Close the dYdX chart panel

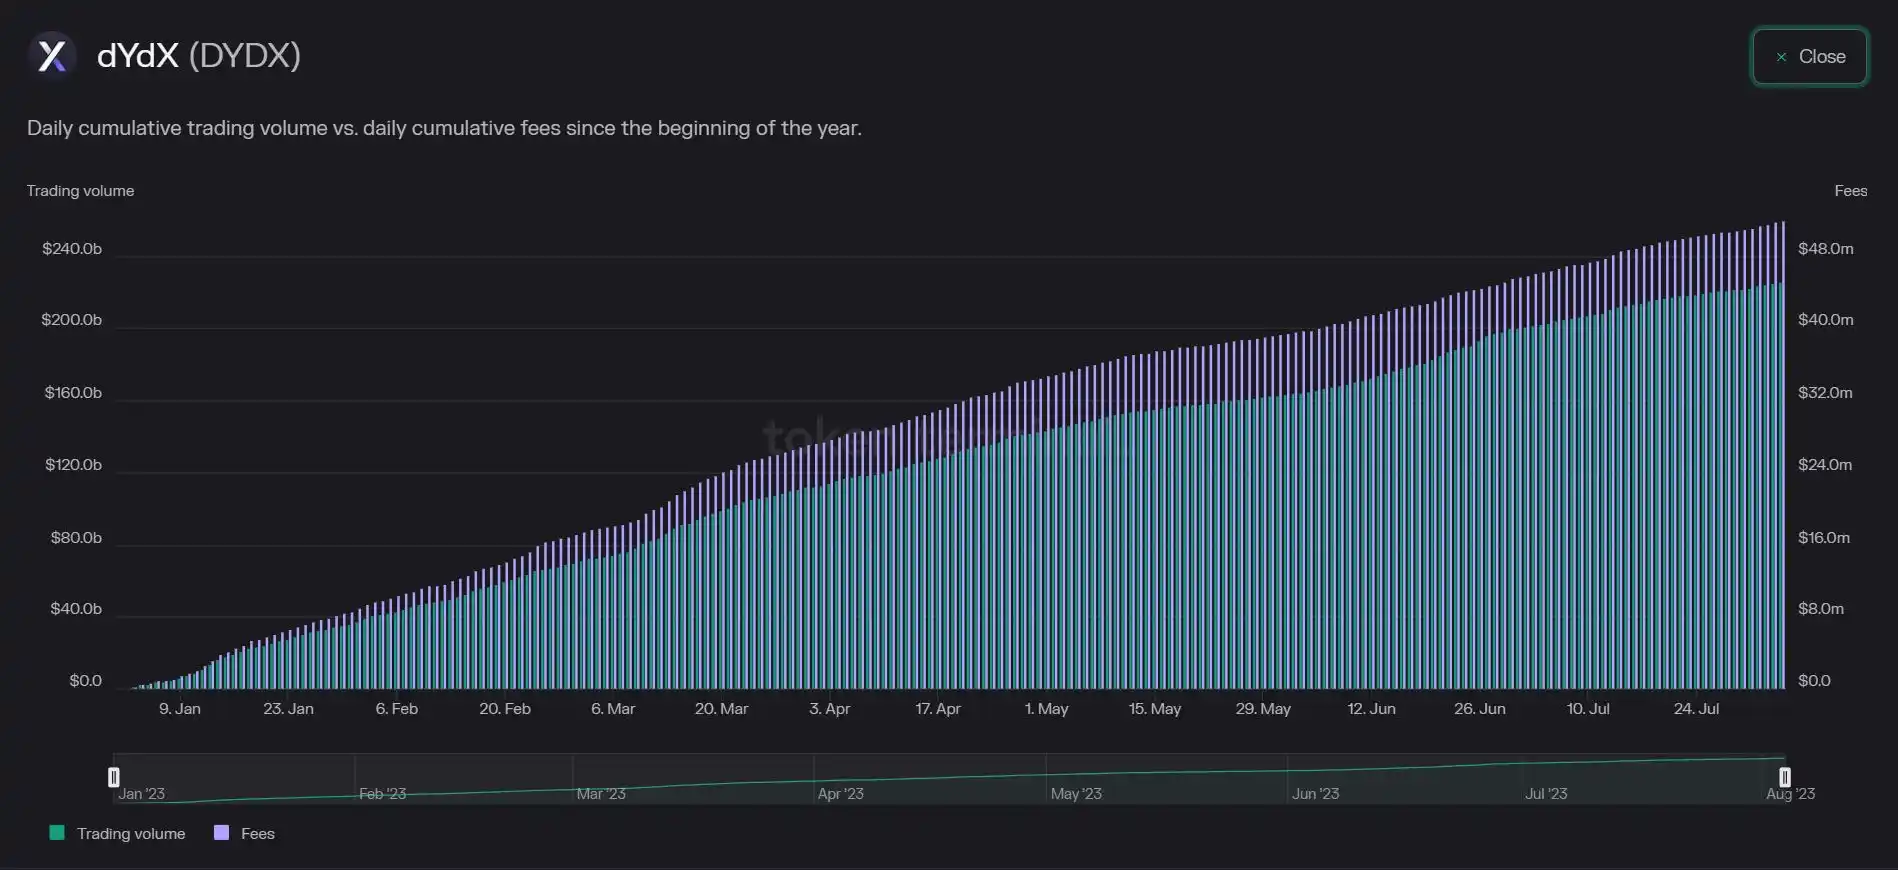1809,57
